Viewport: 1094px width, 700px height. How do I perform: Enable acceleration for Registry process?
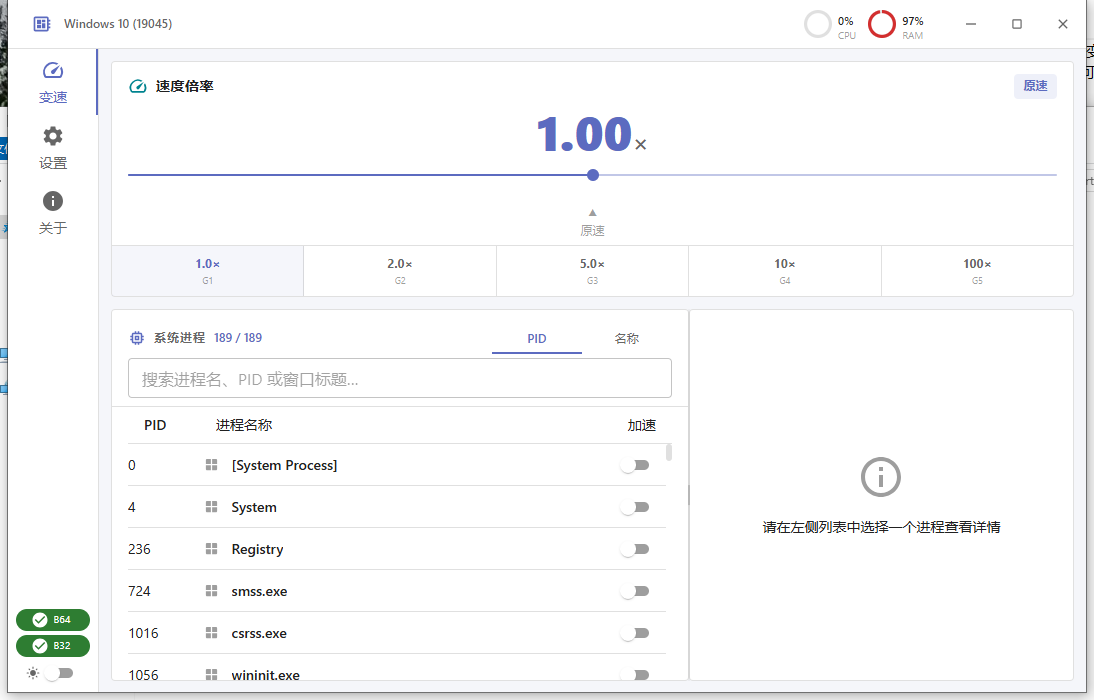(635, 549)
